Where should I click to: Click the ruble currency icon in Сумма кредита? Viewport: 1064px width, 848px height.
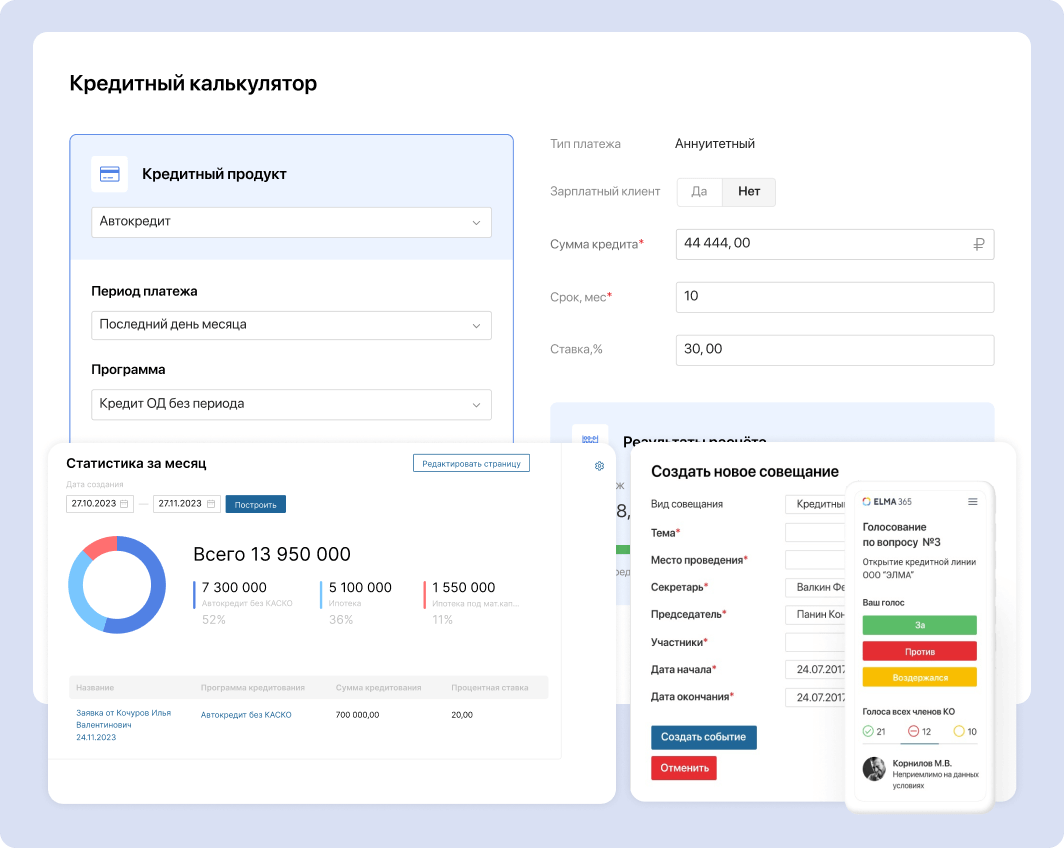click(x=979, y=244)
